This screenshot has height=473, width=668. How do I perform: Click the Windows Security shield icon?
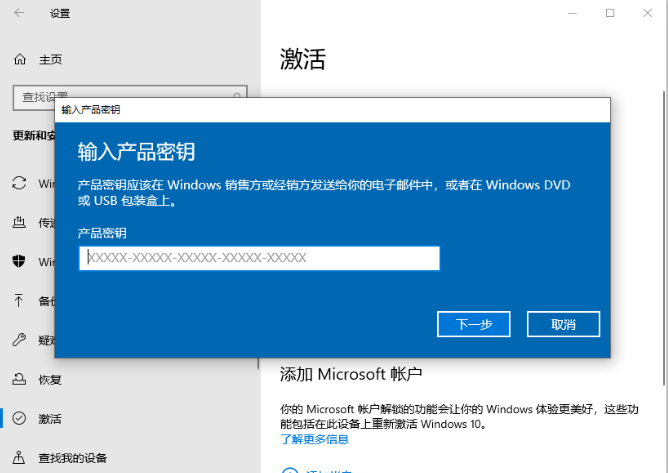pyautogui.click(x=19, y=261)
